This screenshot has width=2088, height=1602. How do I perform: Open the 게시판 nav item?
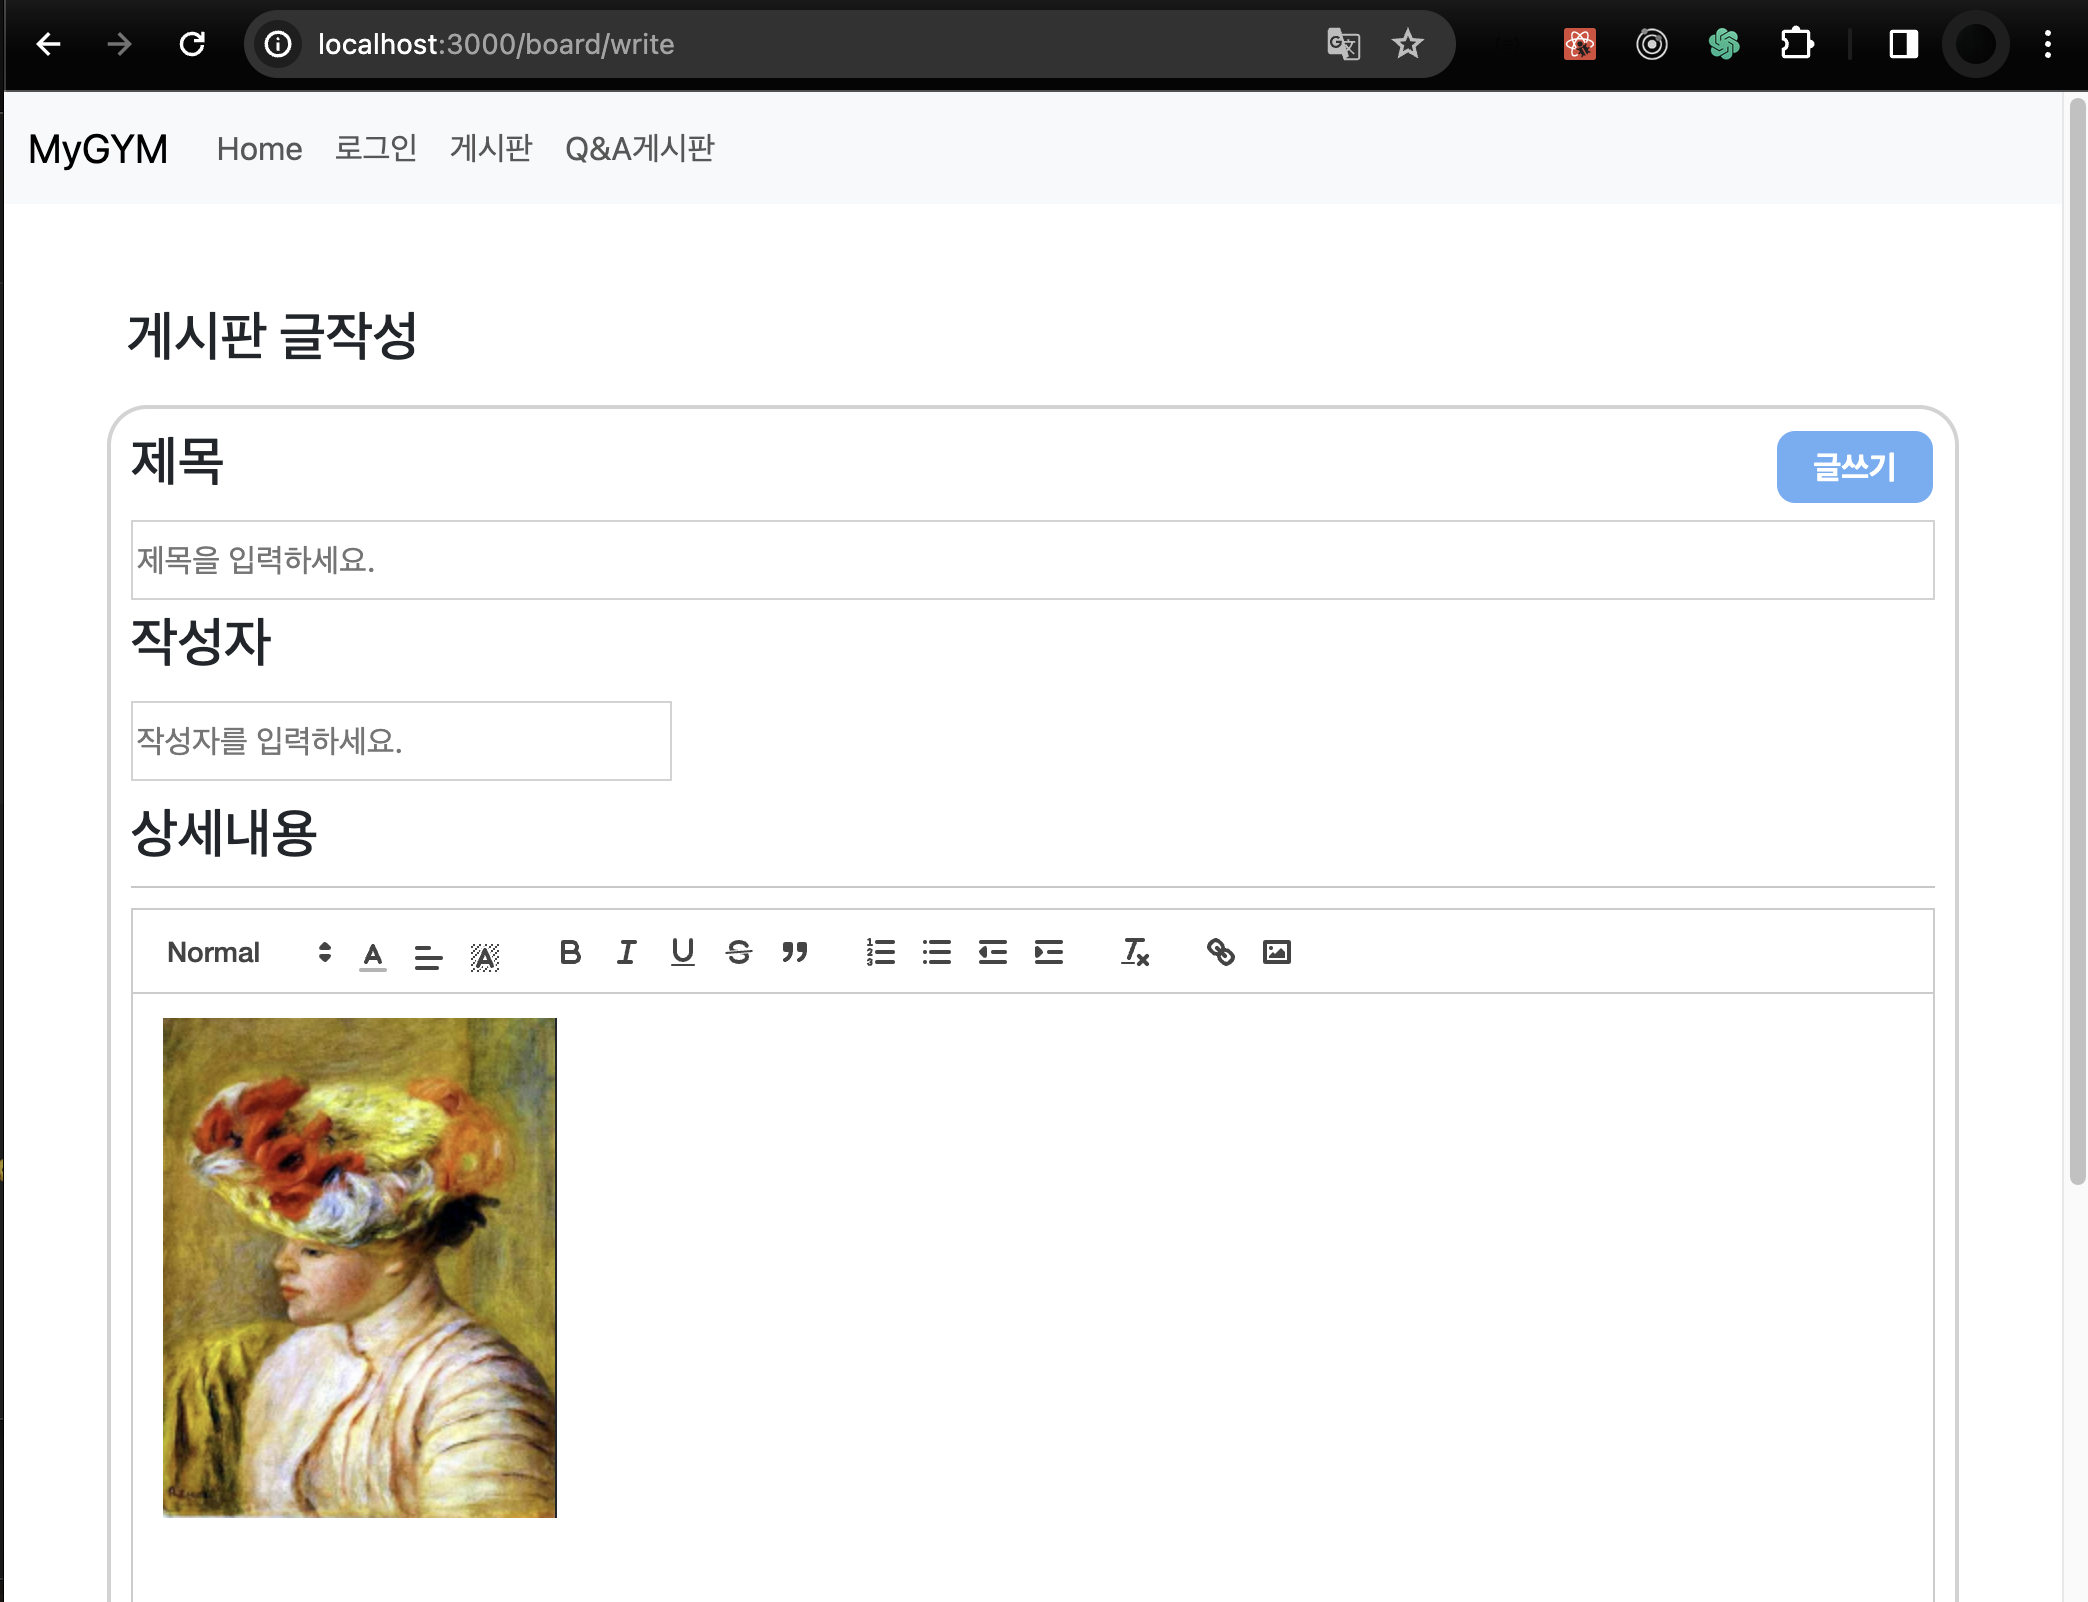pos(491,148)
